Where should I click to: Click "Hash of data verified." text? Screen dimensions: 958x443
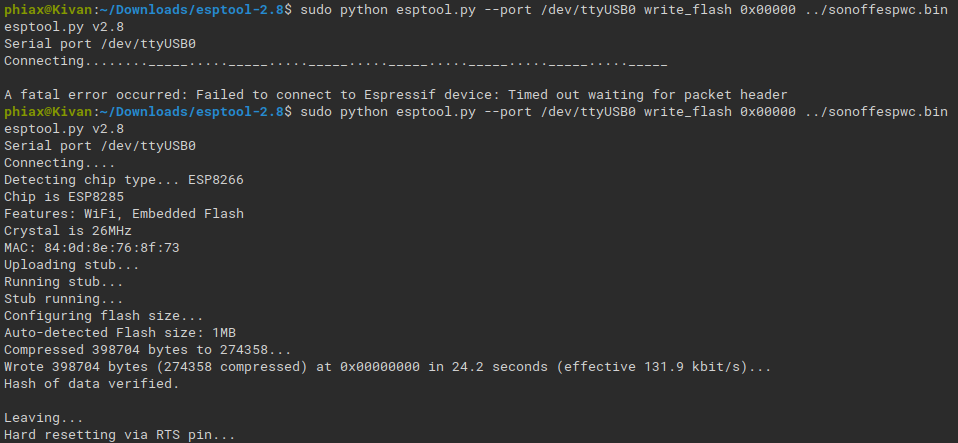click(91, 383)
